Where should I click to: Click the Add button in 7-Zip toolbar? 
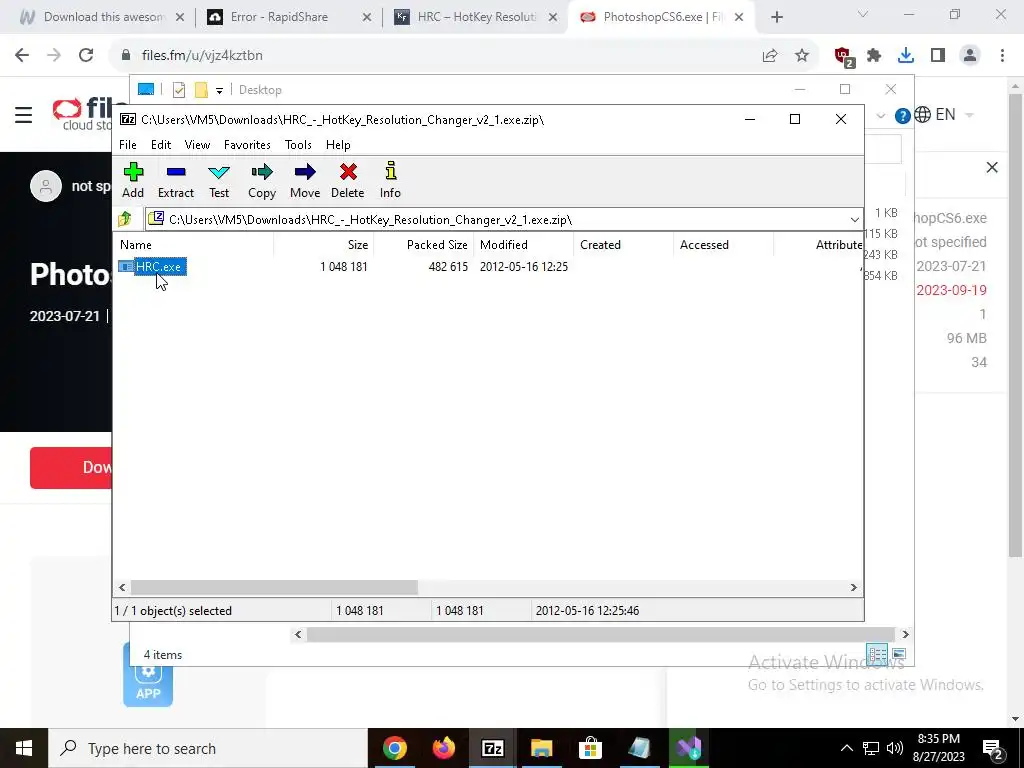[x=133, y=180]
